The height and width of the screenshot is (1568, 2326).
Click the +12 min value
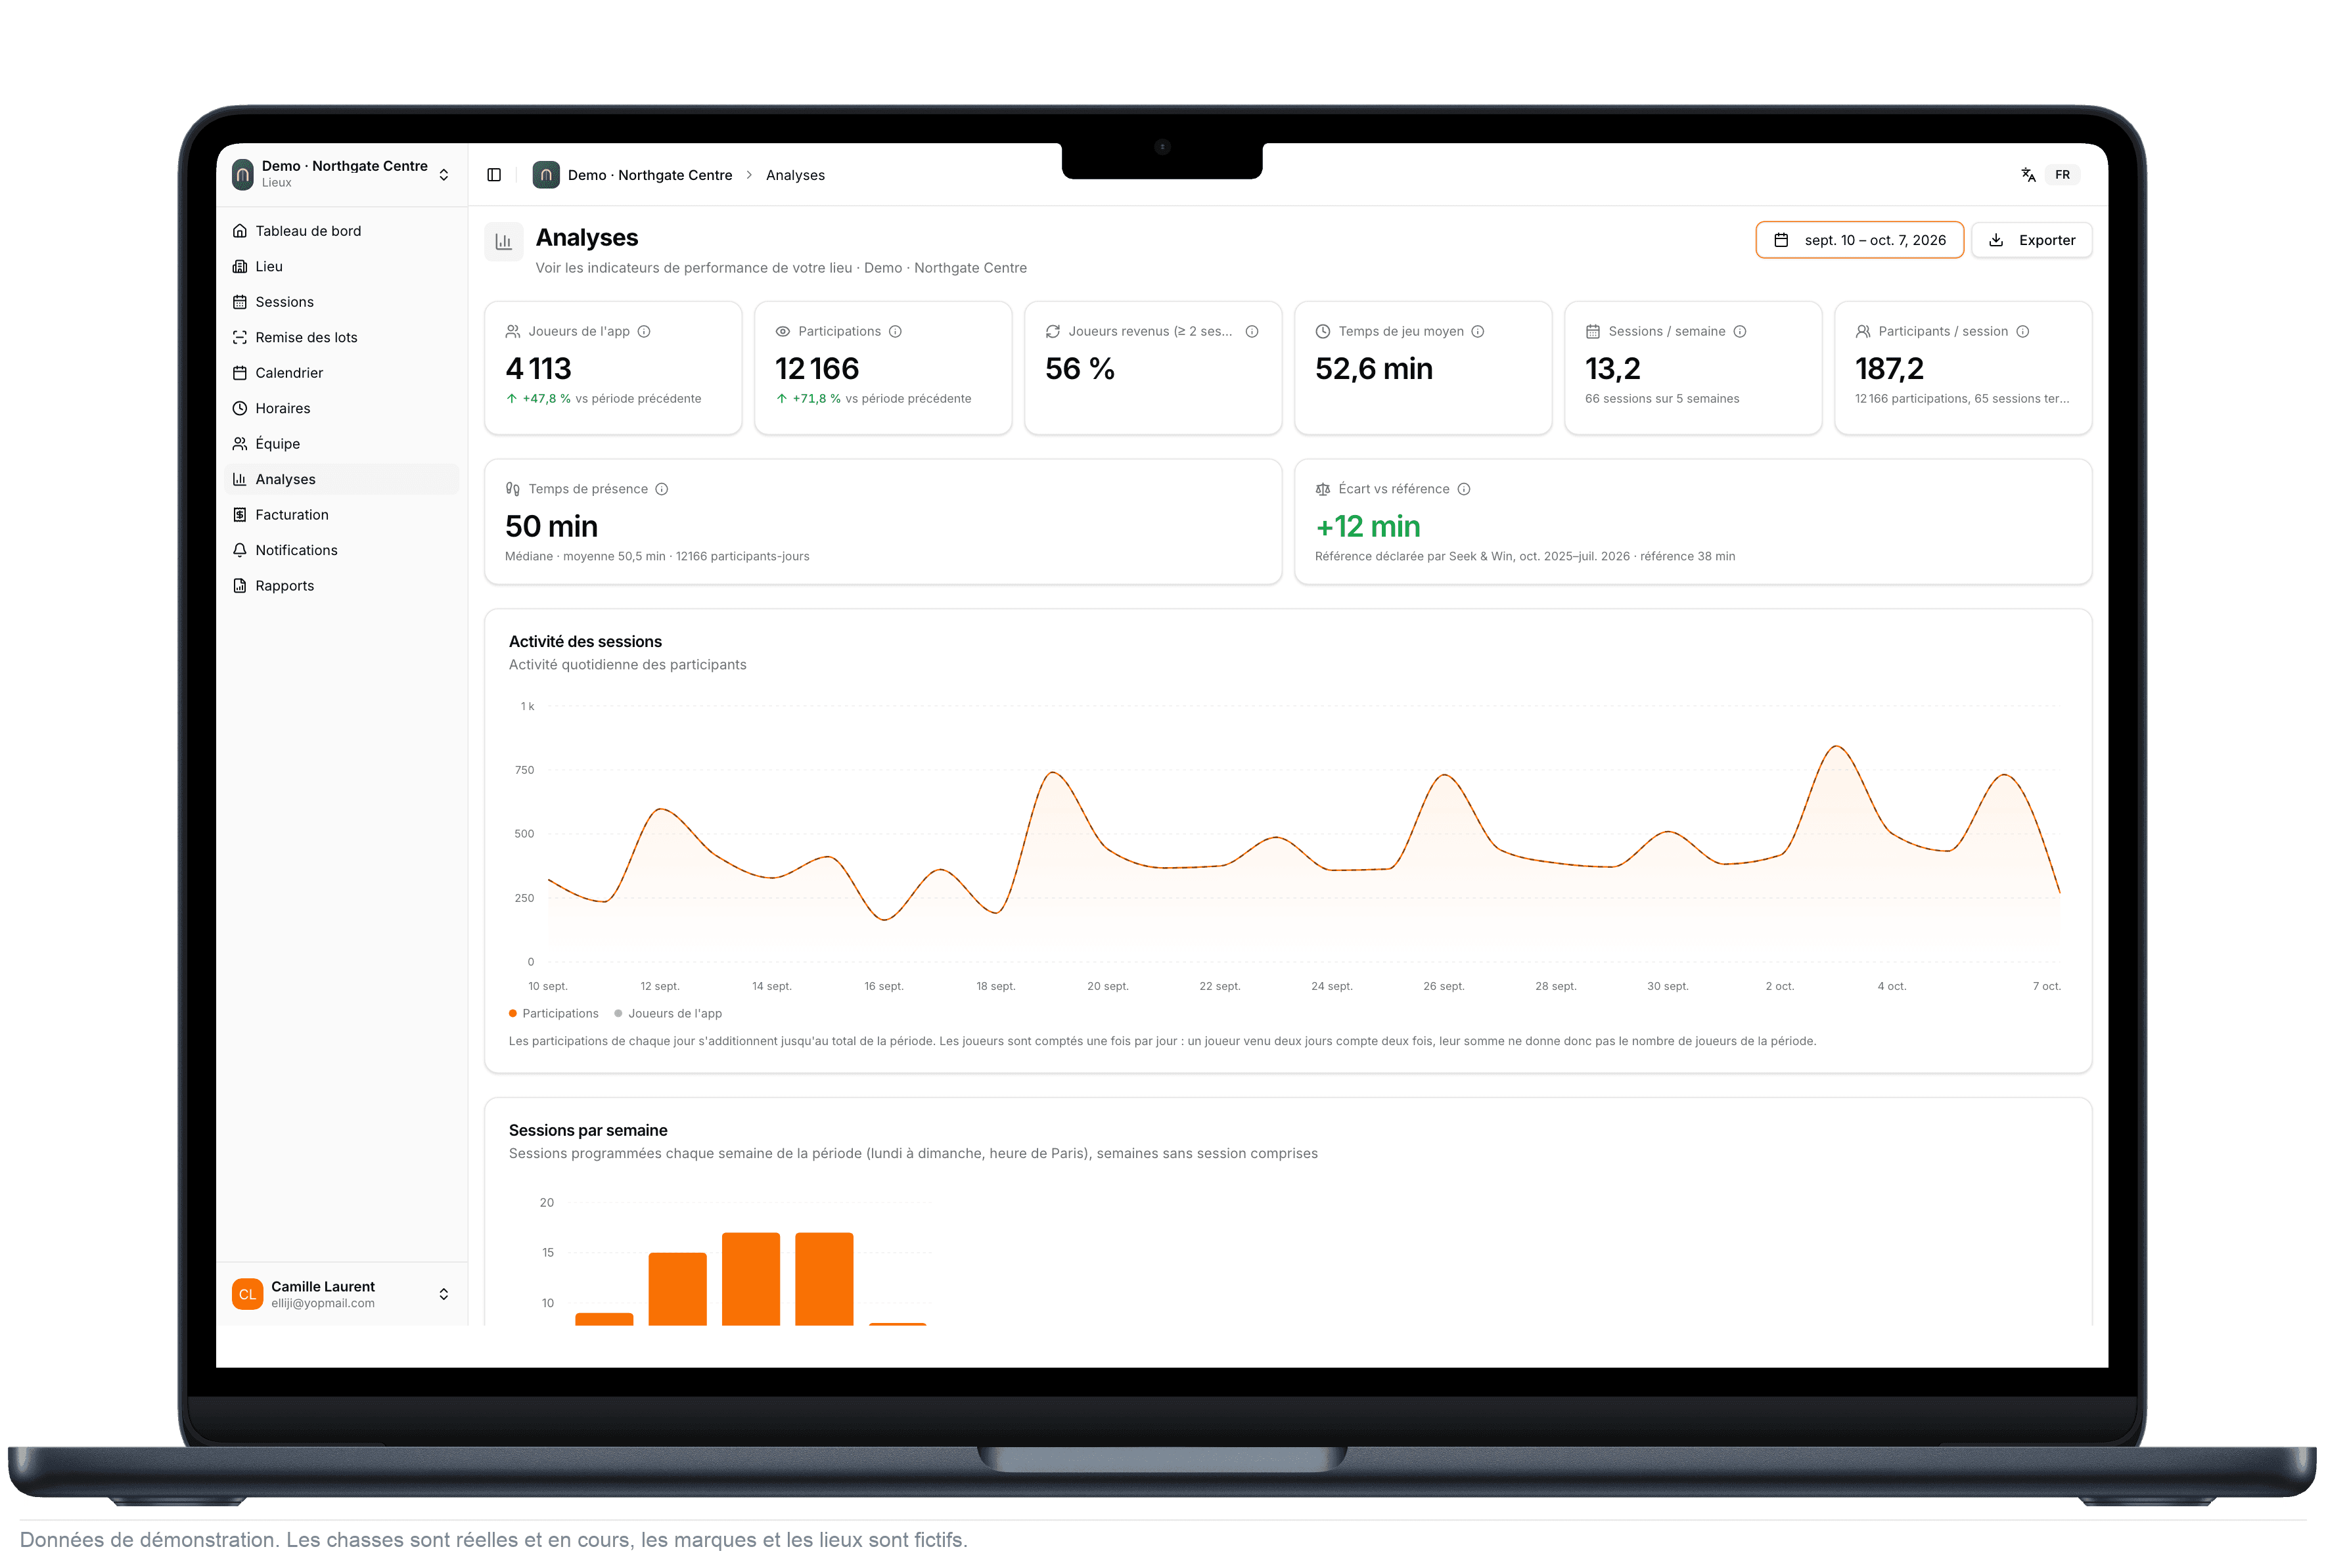click(1367, 526)
